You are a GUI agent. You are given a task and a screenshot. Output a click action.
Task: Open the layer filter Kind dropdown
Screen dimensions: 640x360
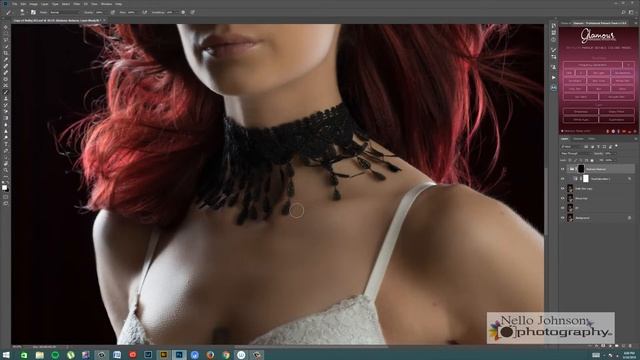571,147
